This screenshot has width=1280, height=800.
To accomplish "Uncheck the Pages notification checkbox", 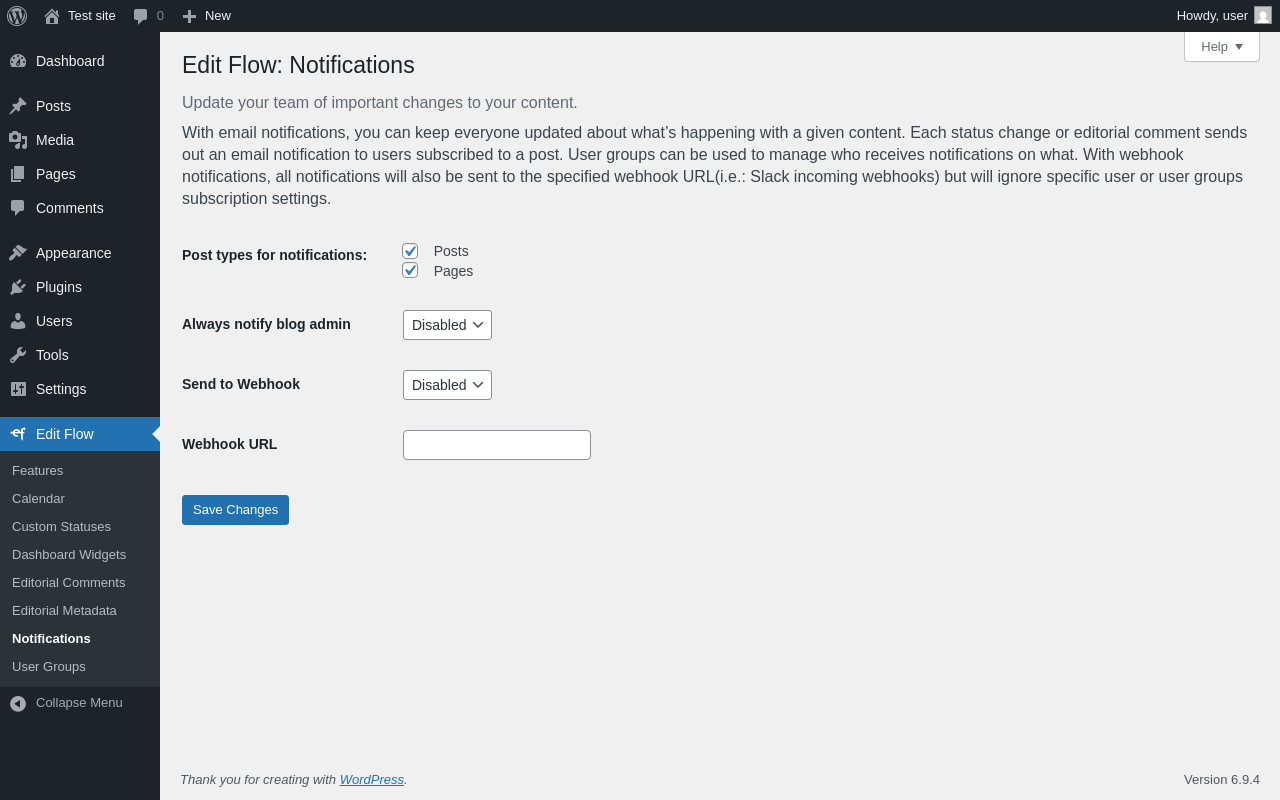I will click(410, 270).
